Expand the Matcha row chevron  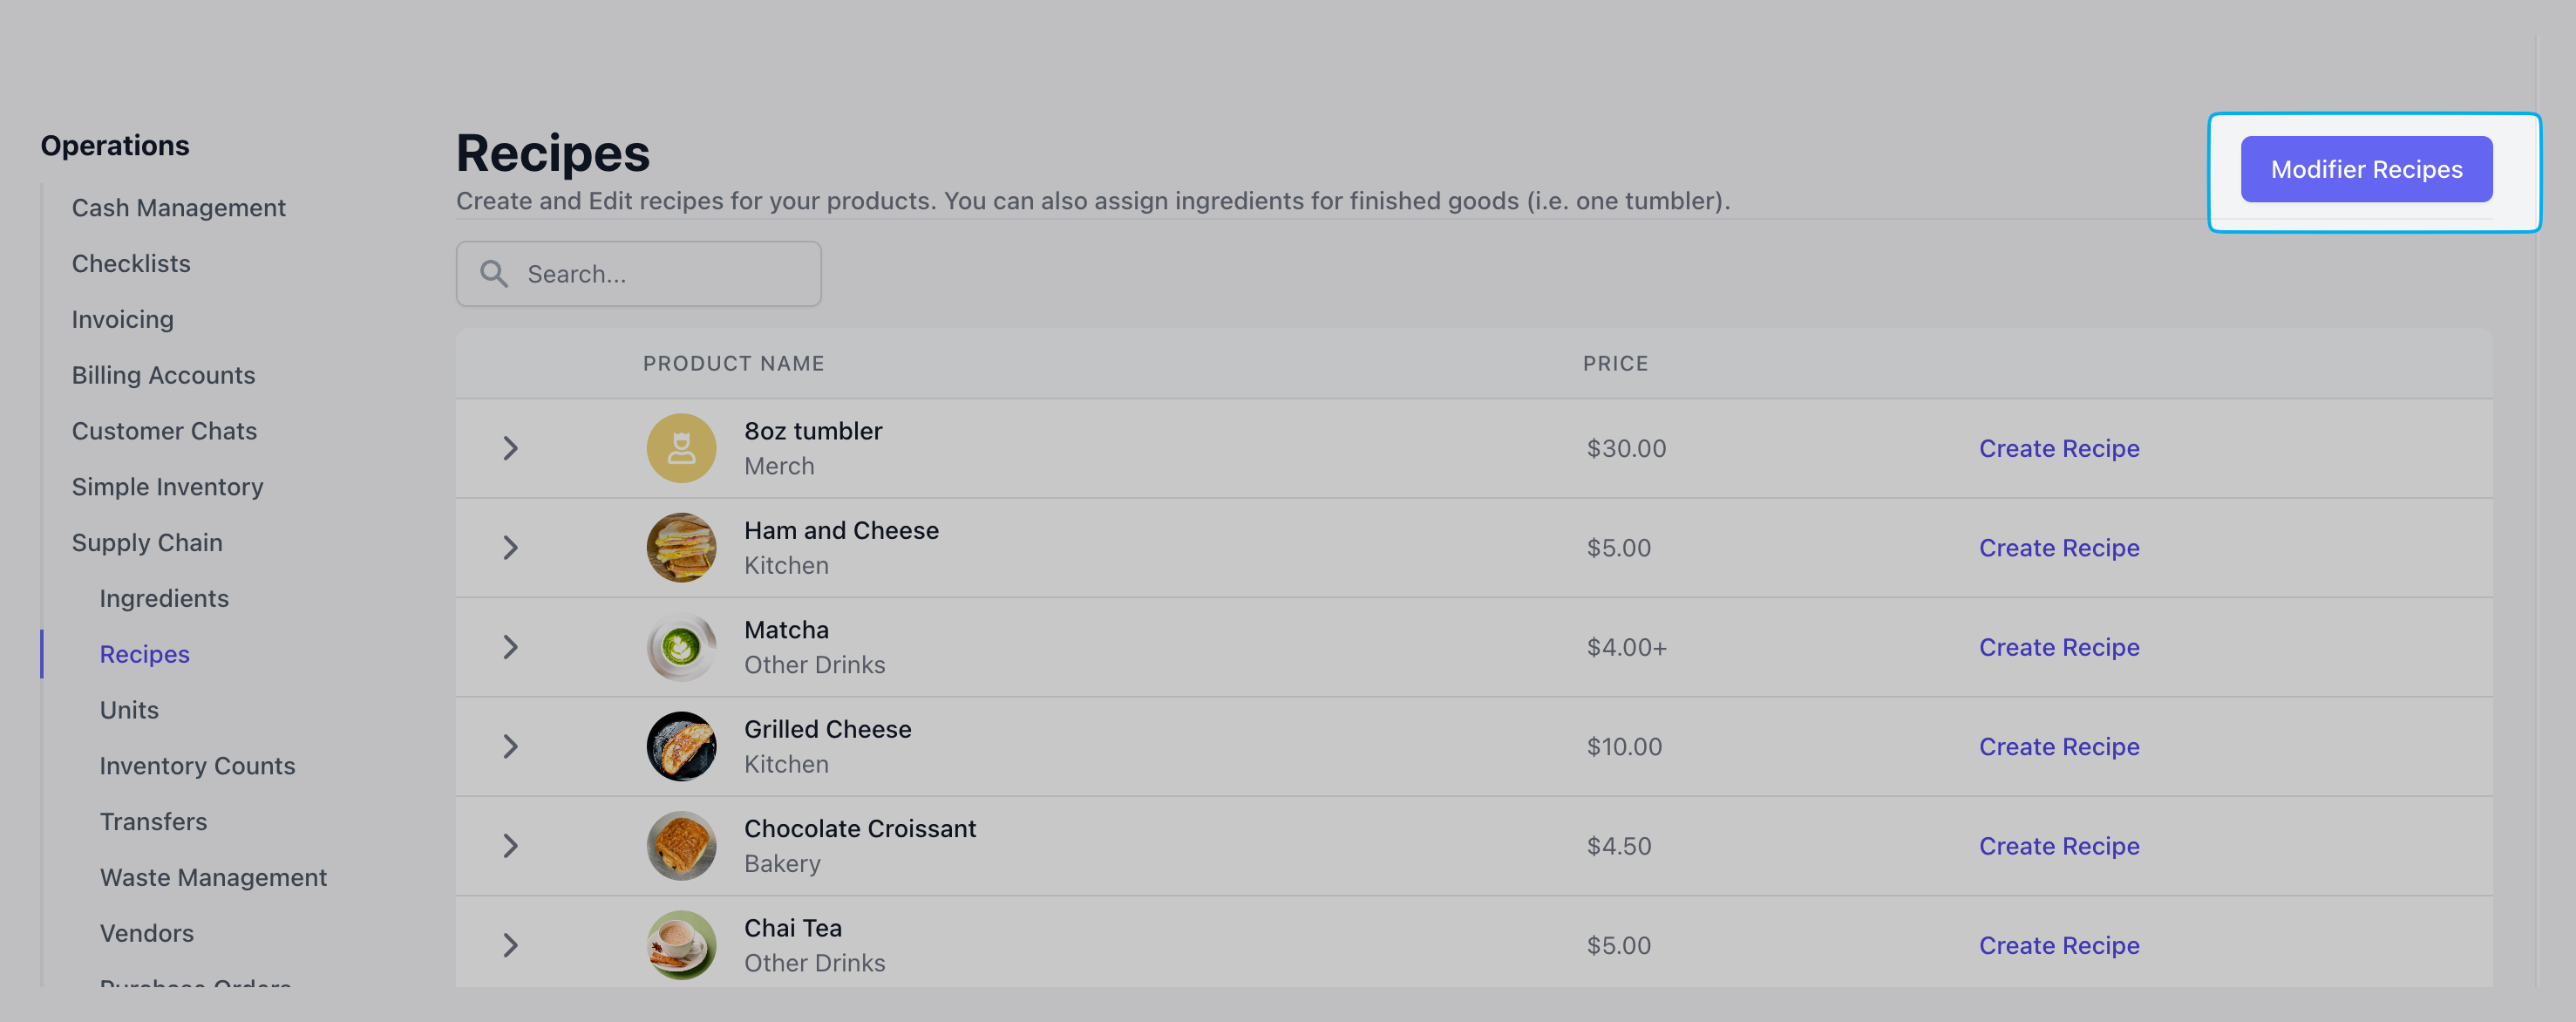pyautogui.click(x=510, y=647)
